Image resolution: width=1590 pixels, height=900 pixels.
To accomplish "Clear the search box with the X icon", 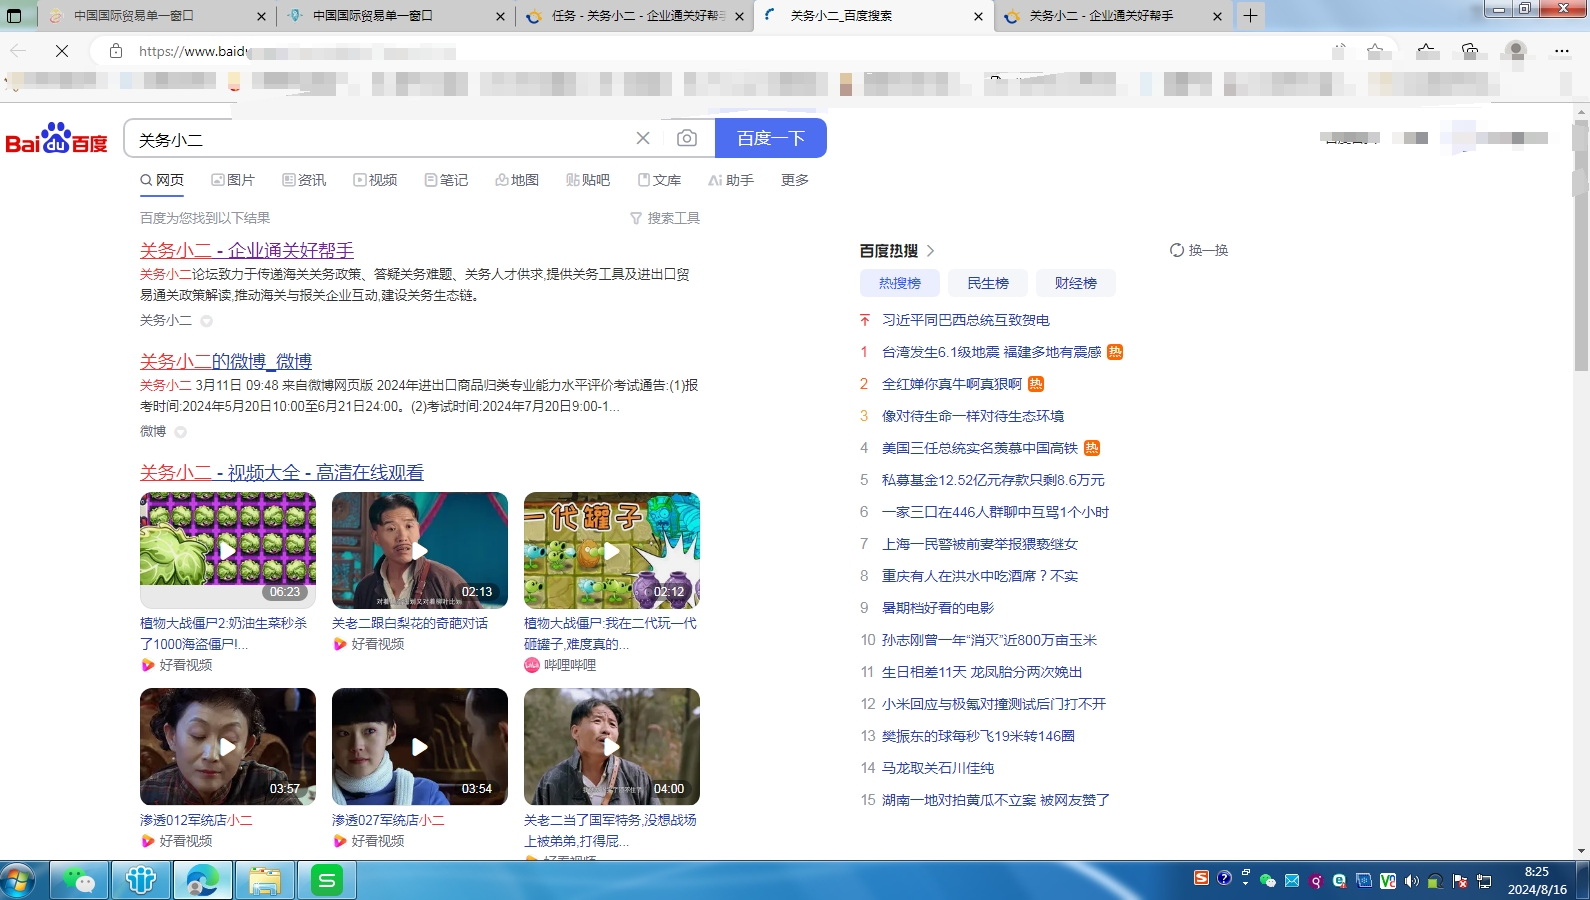I will click(x=643, y=138).
